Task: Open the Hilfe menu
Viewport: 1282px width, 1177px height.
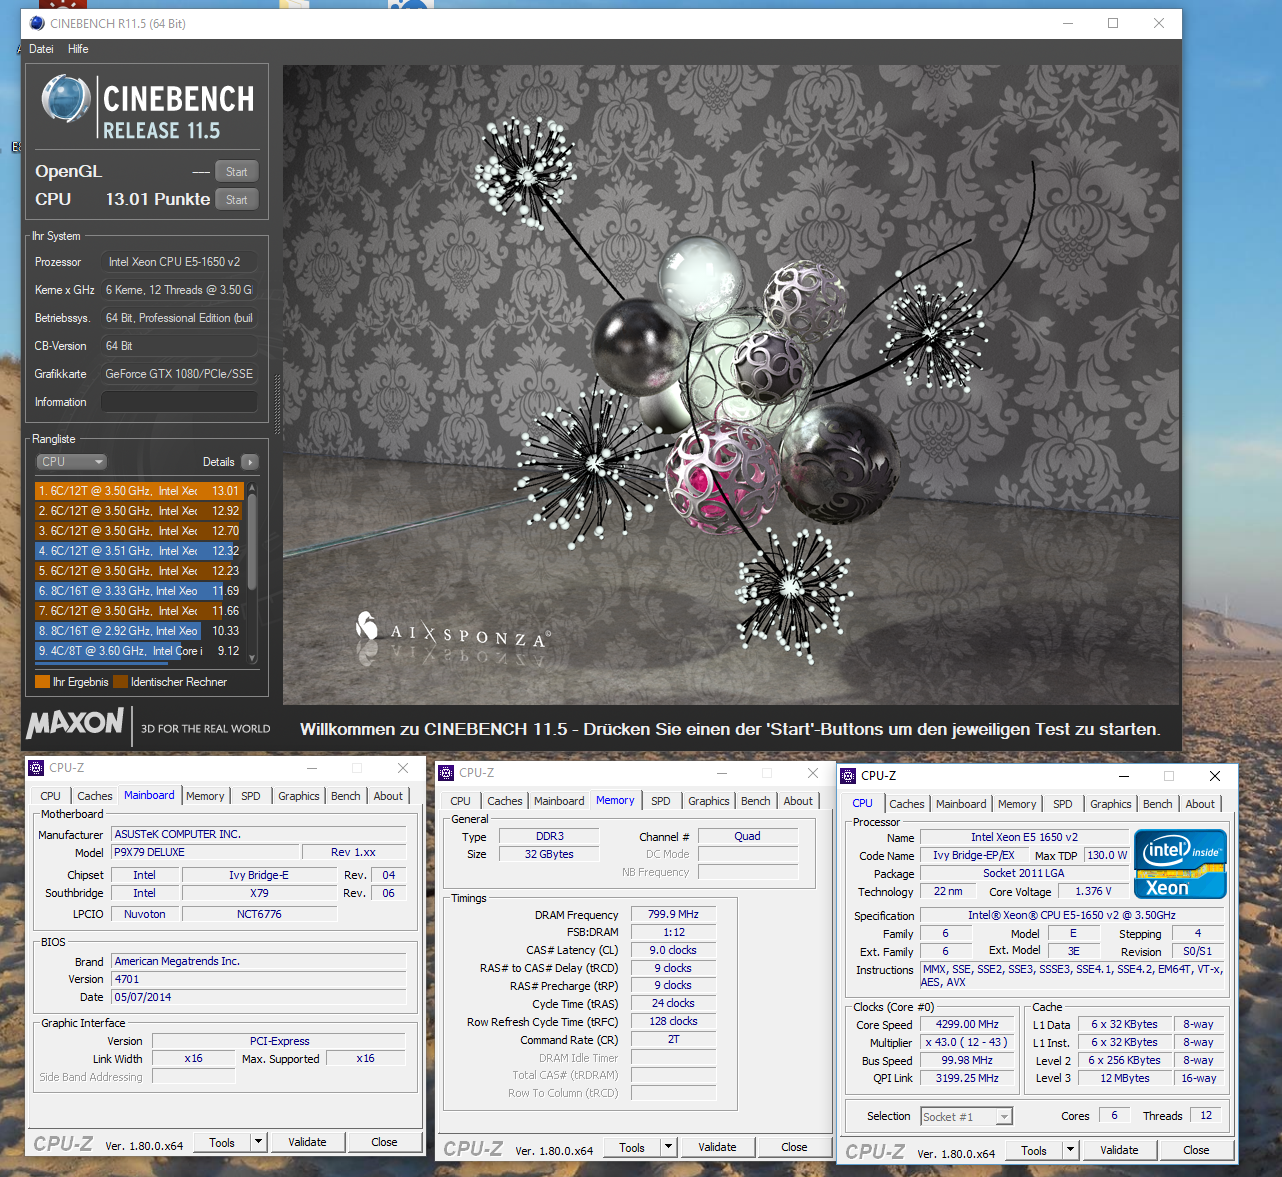Action: pyautogui.click(x=78, y=49)
